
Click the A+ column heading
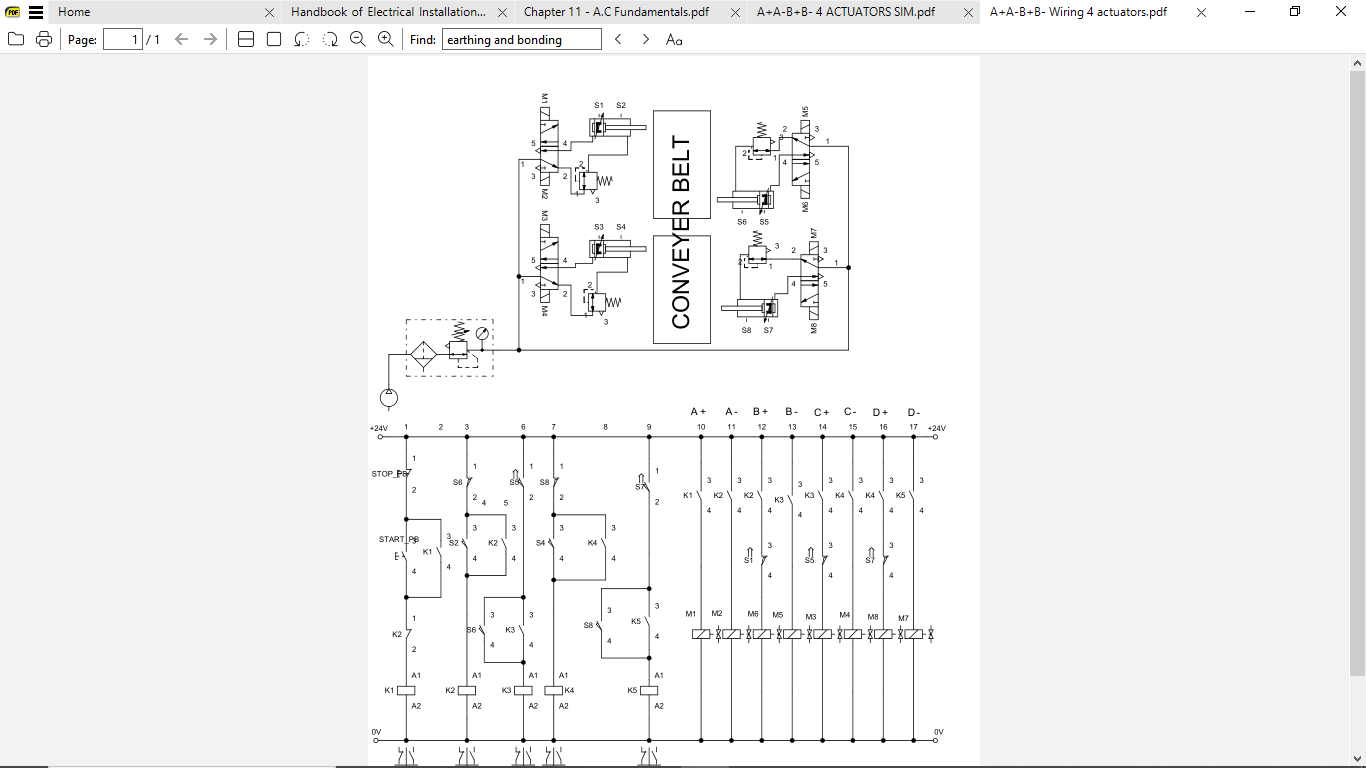click(698, 412)
